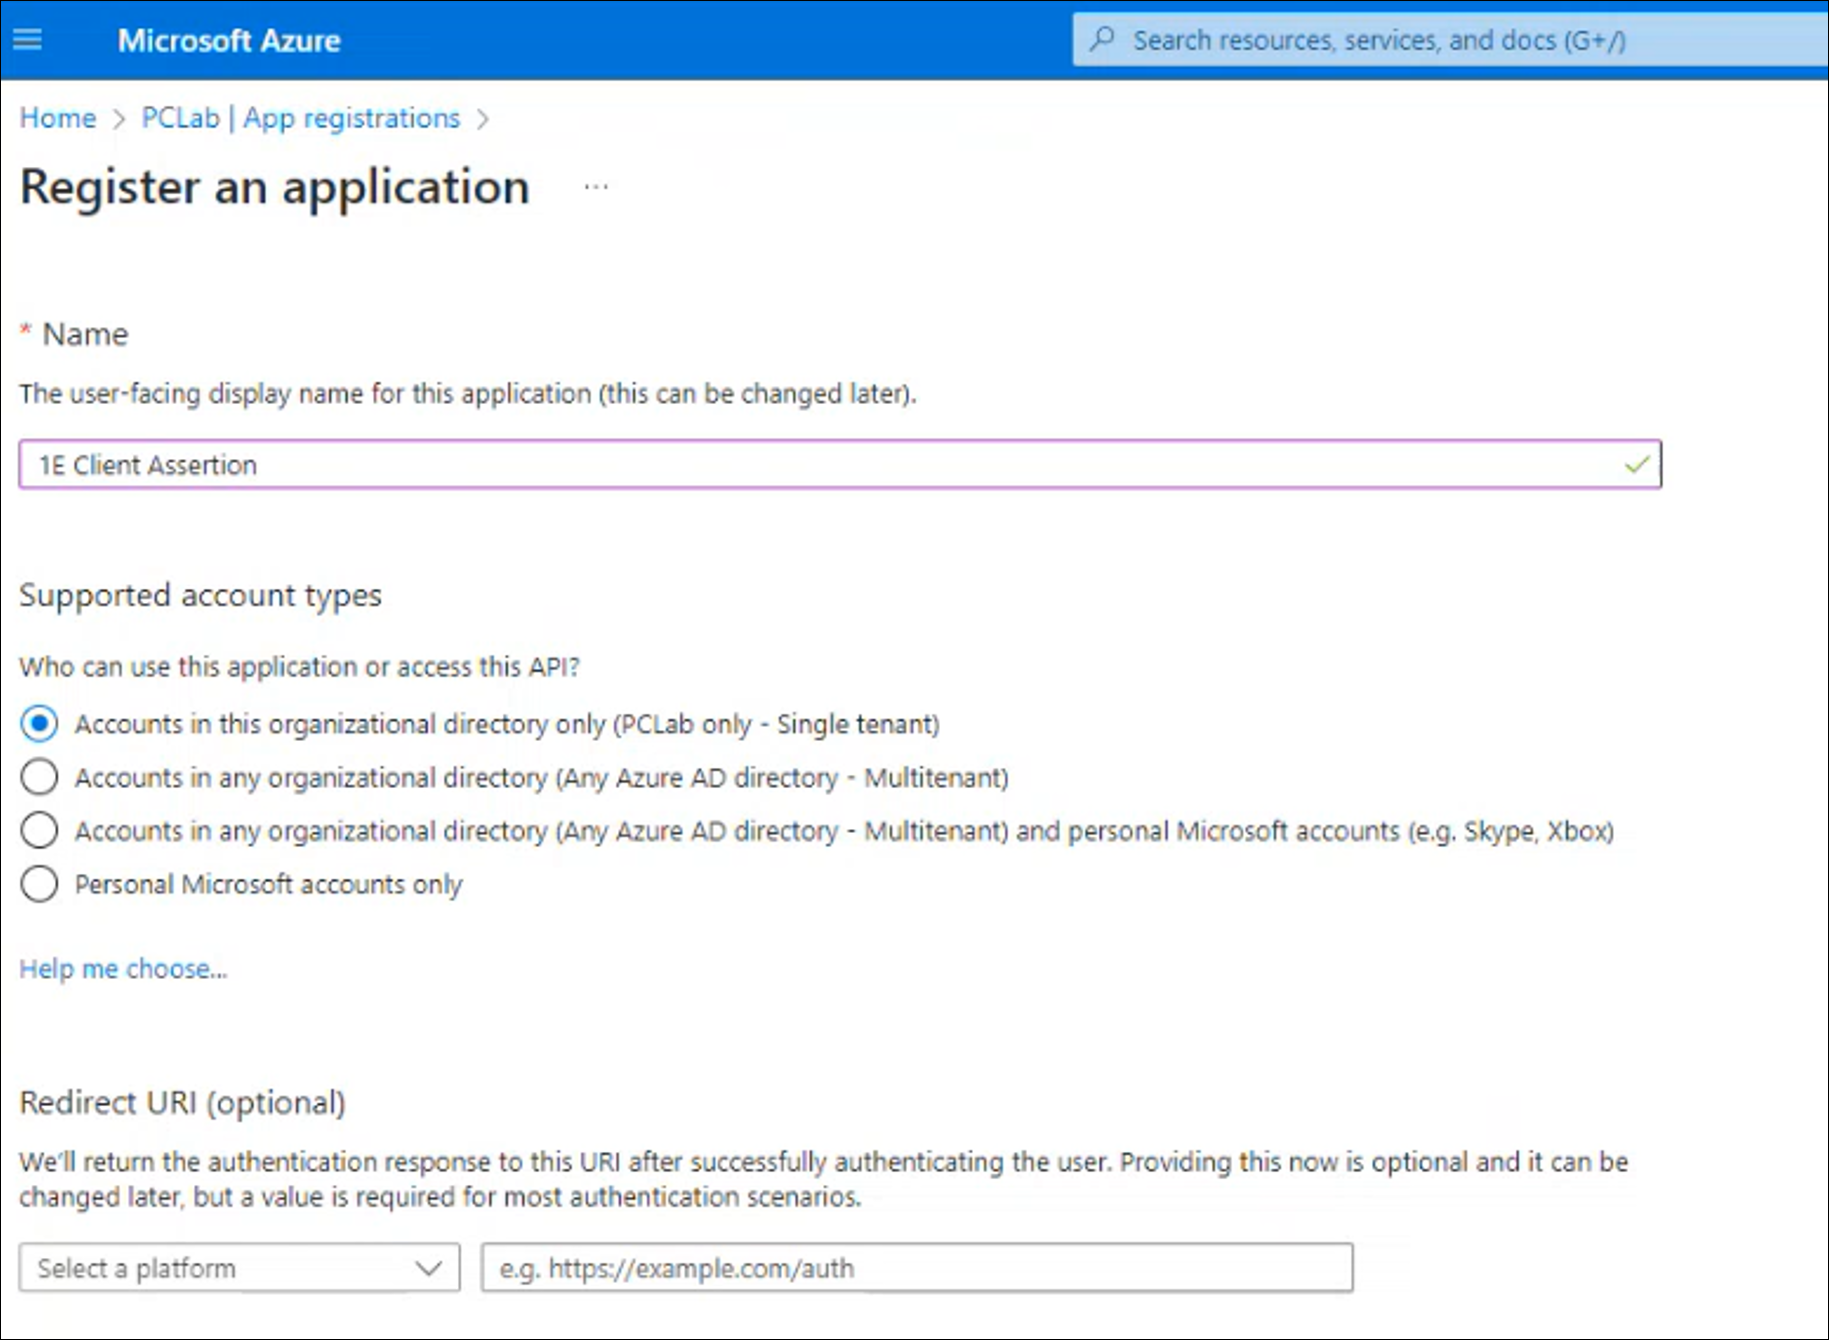Click the arrow on the platform combo box

pyautogui.click(x=429, y=1268)
